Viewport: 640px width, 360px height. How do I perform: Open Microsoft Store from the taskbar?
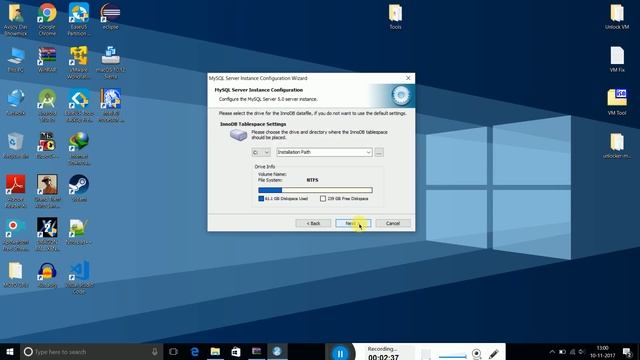[236, 351]
